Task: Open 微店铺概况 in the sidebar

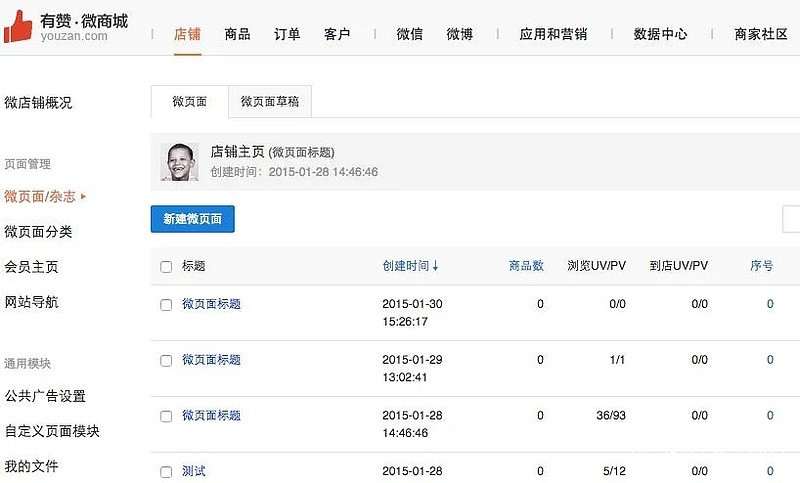Action: click(38, 103)
